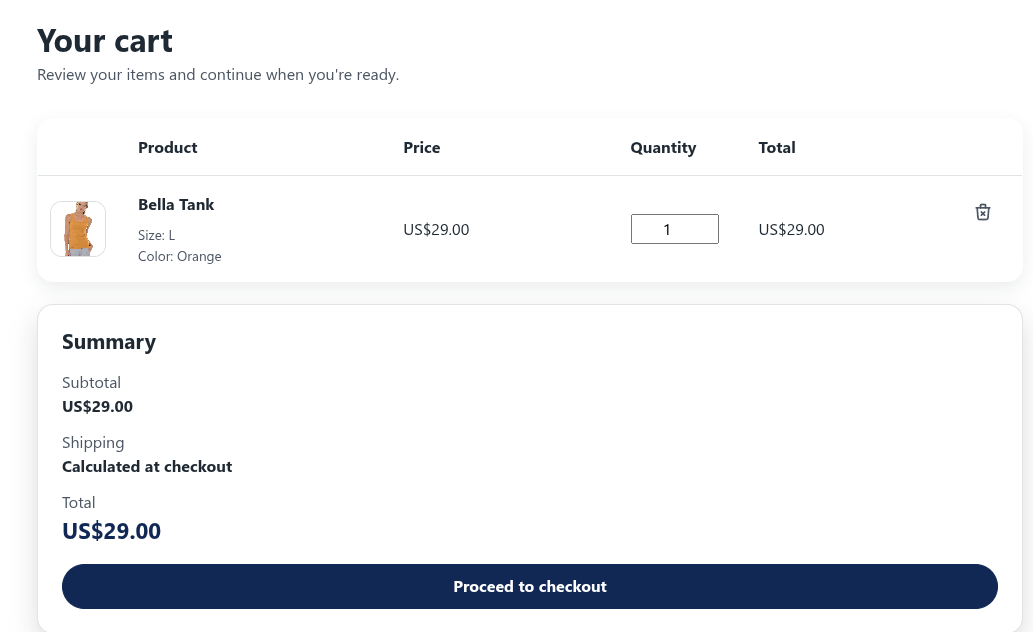Select the Quantity column header
This screenshot has width=1033, height=632.
[x=662, y=147]
